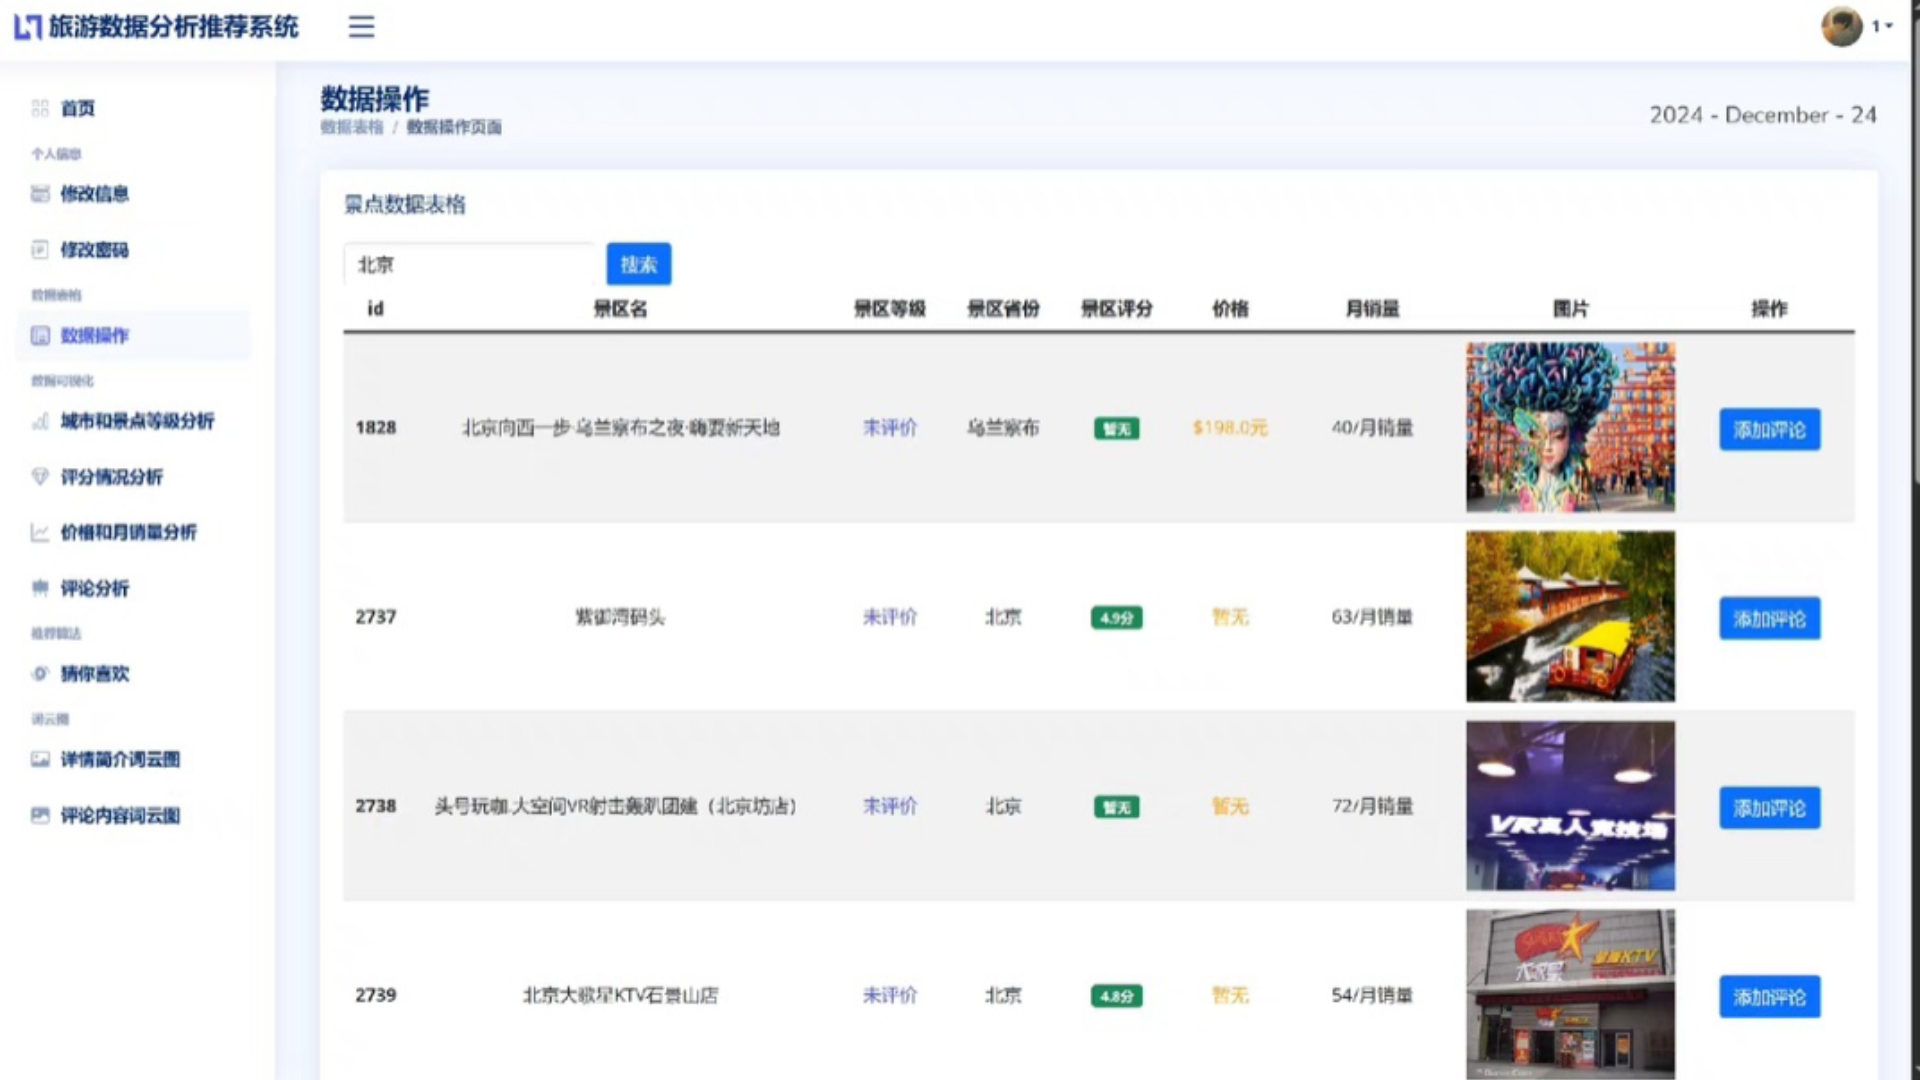
Task: Click the 修改信息 sidebar icon
Action: click(40, 194)
